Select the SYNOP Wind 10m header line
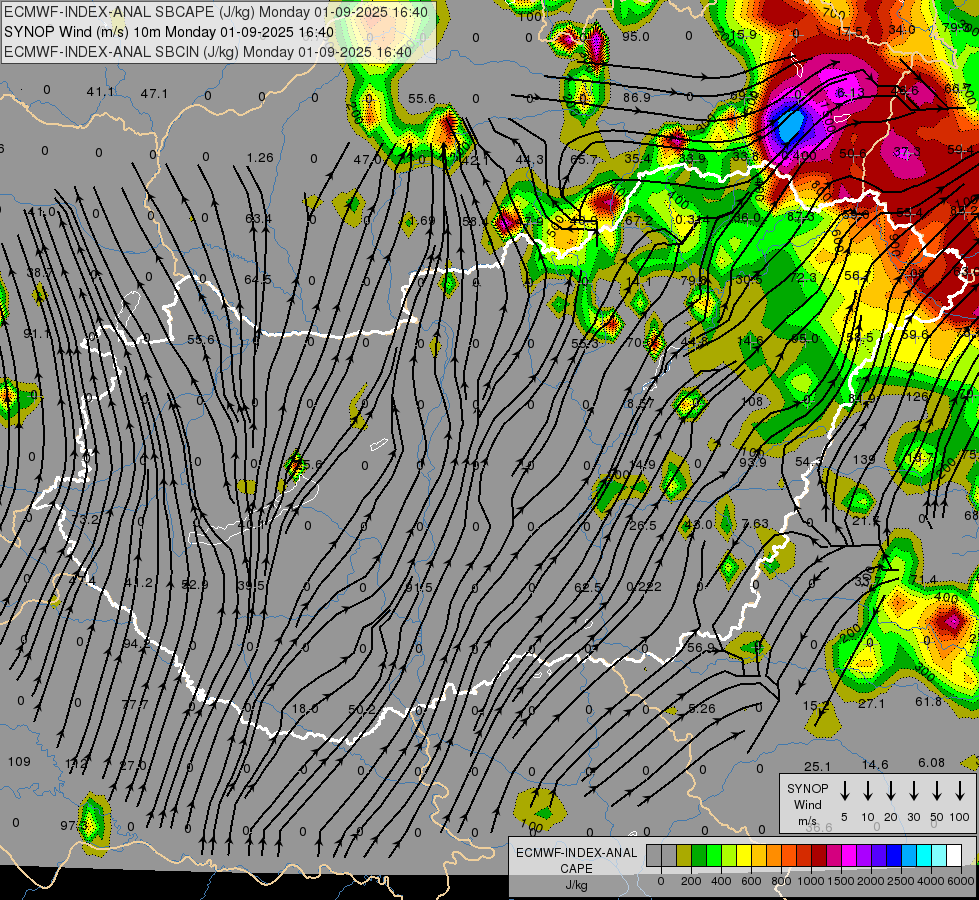The height and width of the screenshot is (900, 979). pos(169,32)
